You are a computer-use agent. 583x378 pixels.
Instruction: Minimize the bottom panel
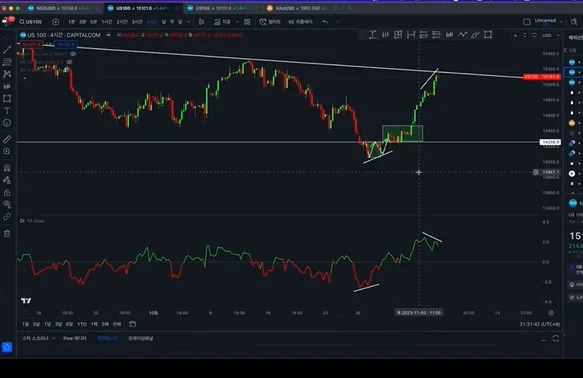pos(543,339)
